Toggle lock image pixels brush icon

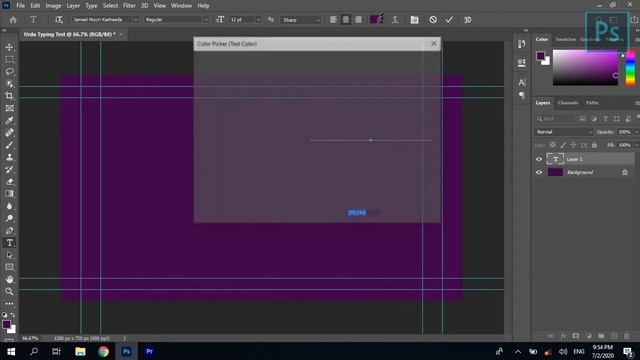point(563,145)
